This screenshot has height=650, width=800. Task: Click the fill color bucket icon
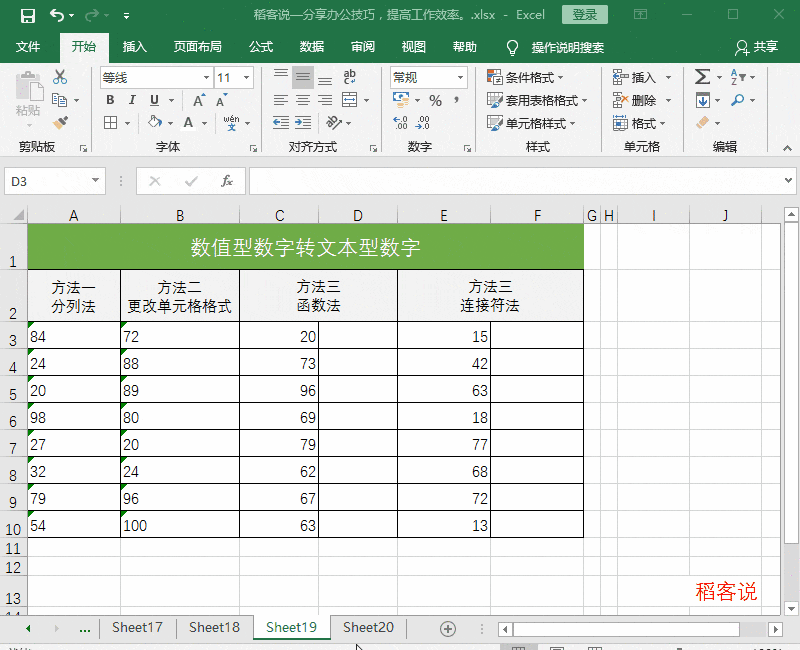coord(155,122)
